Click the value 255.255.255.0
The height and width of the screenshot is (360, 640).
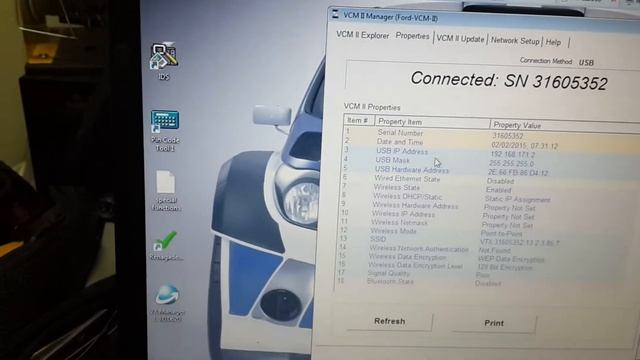(x=511, y=163)
